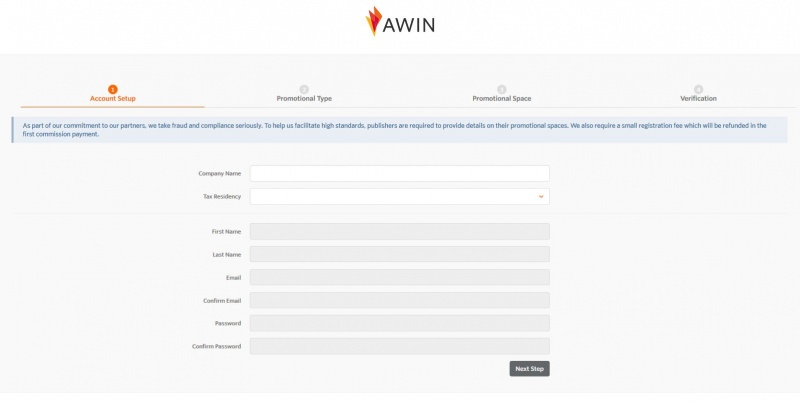Viewport: 800px width, 403px height.
Task: Click the Confirm Email field
Action: click(399, 300)
